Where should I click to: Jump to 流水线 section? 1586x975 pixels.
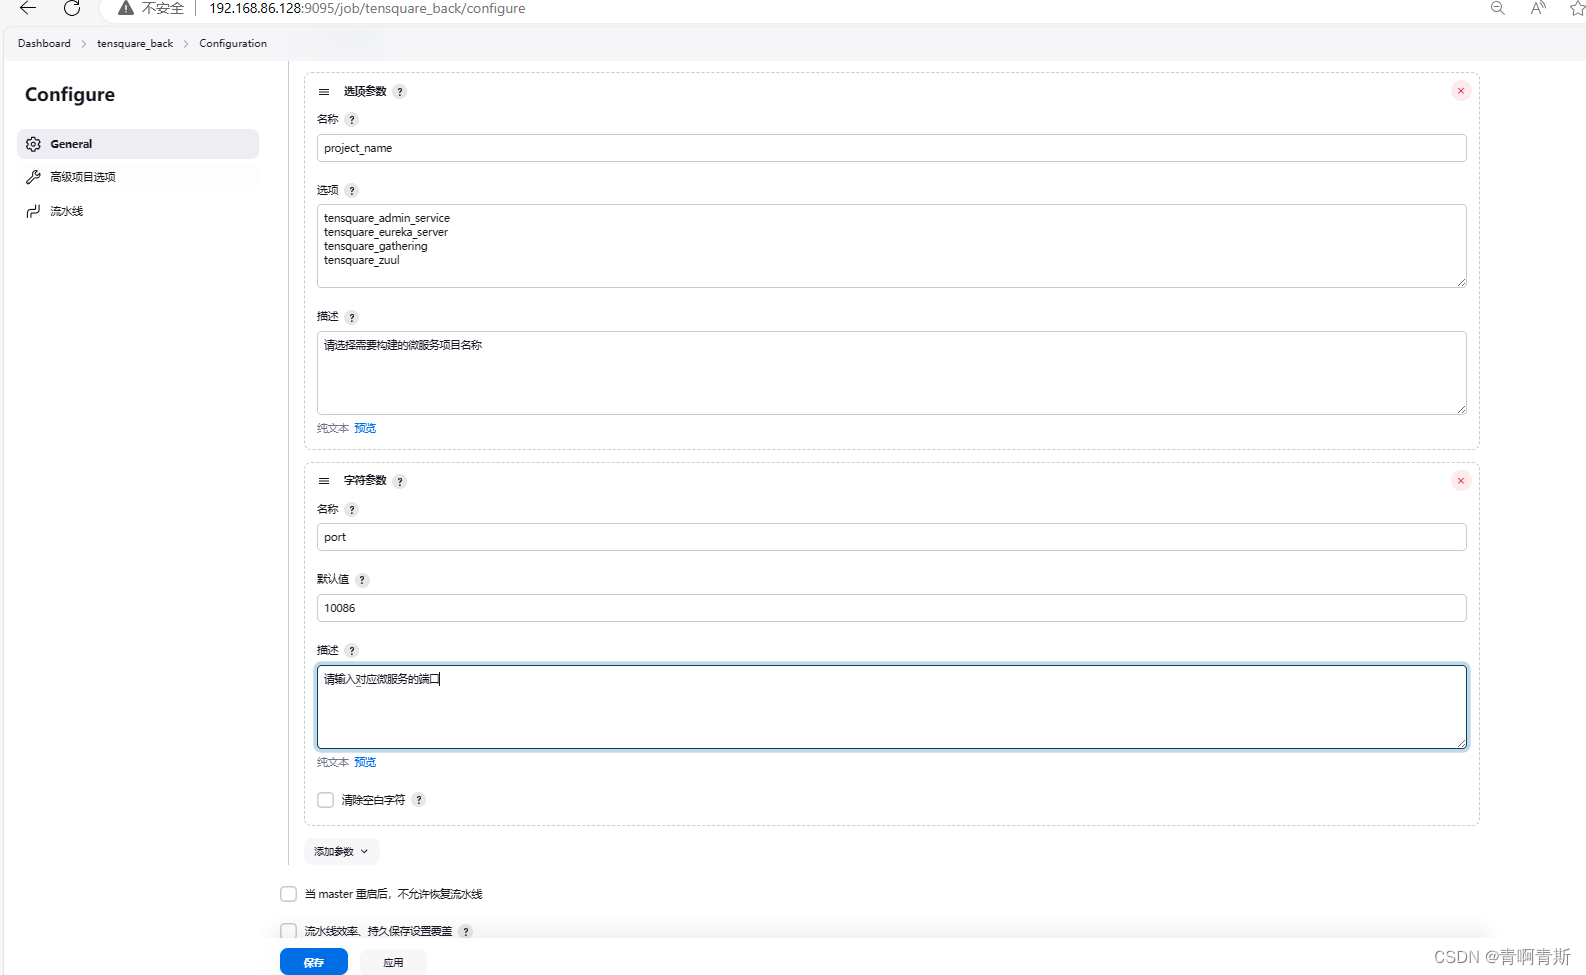point(138,211)
